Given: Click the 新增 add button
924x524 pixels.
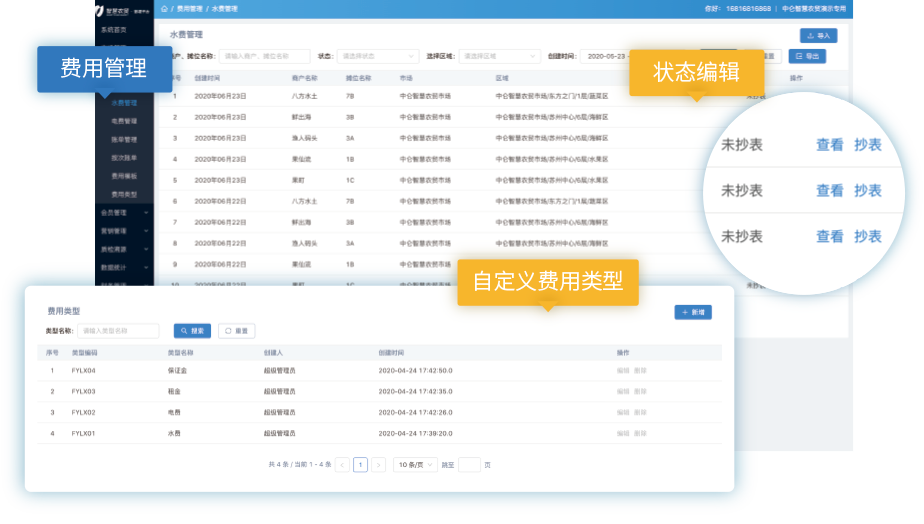Looking at the screenshot, I should (692, 312).
